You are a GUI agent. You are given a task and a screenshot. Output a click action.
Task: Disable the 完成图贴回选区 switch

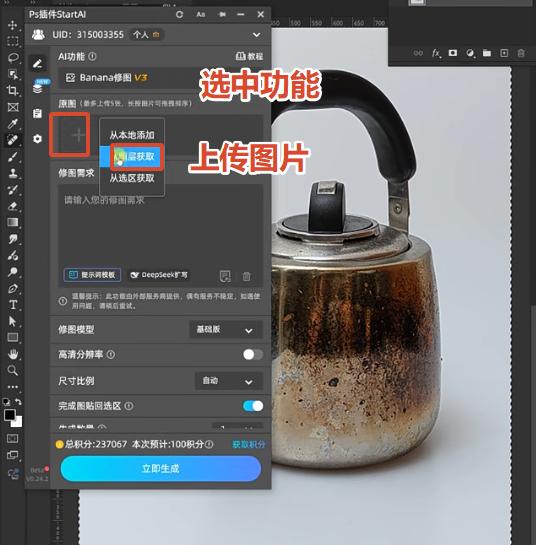coord(253,406)
